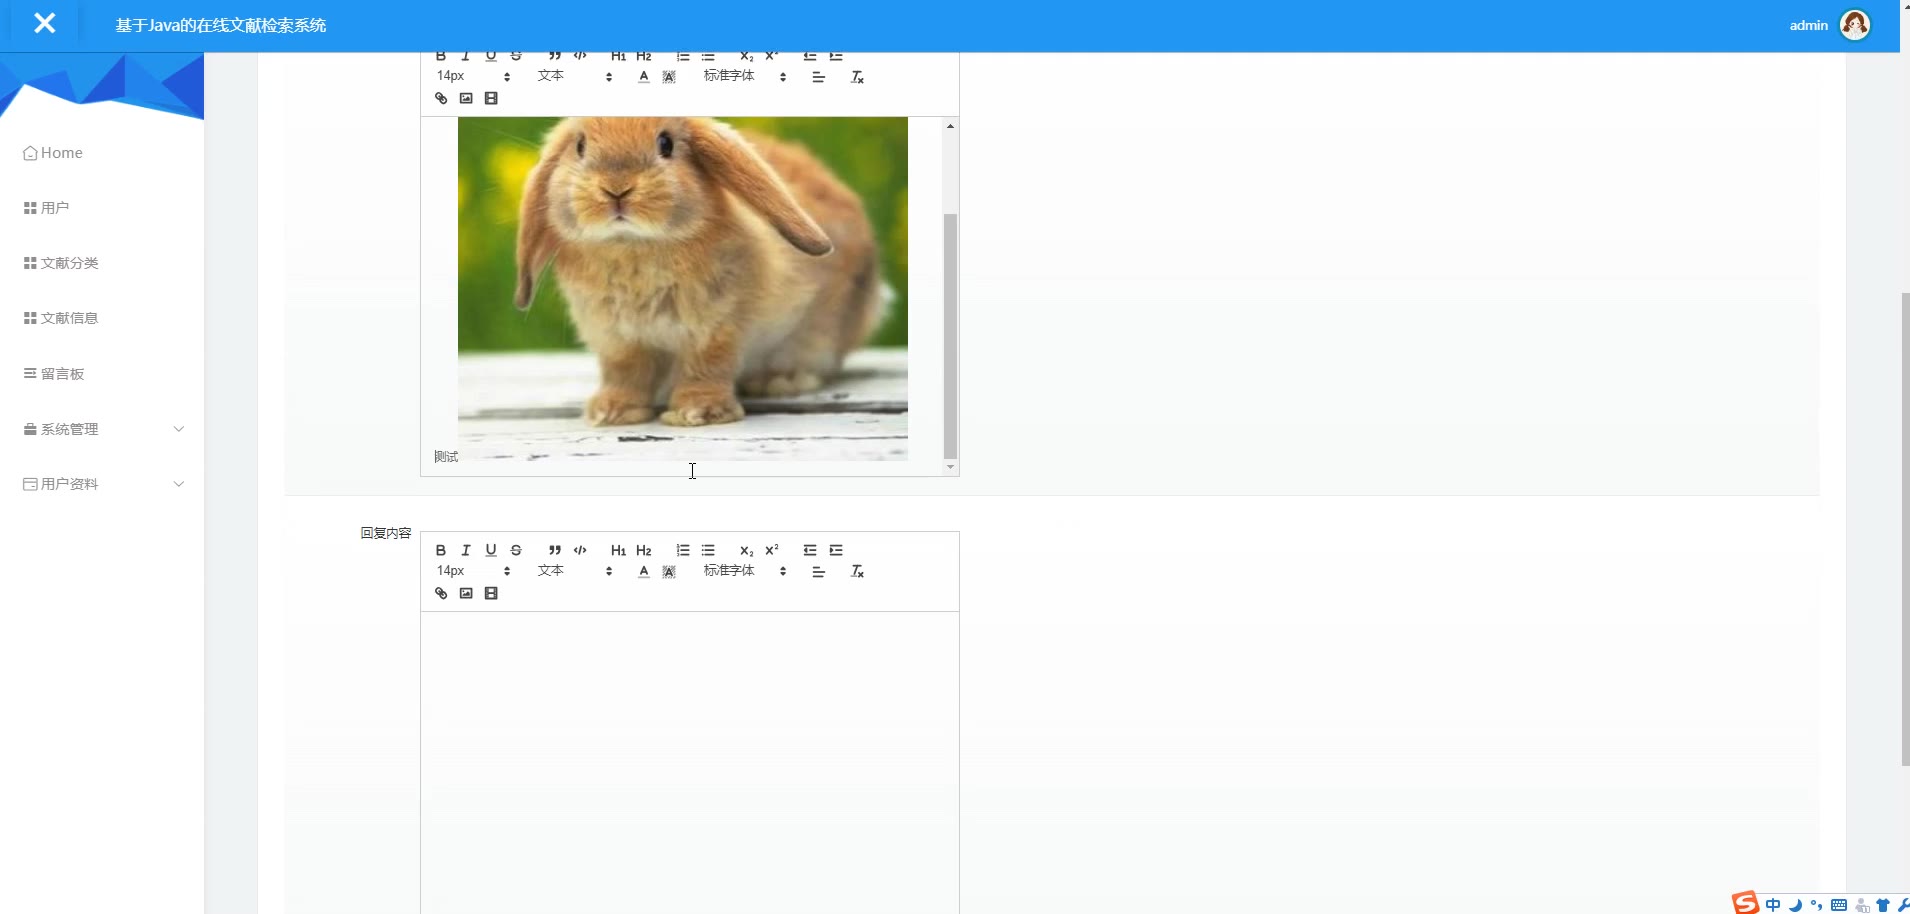Click the system title 基于Java的在线文献检索系统
This screenshot has width=1910, height=914.
point(221,25)
